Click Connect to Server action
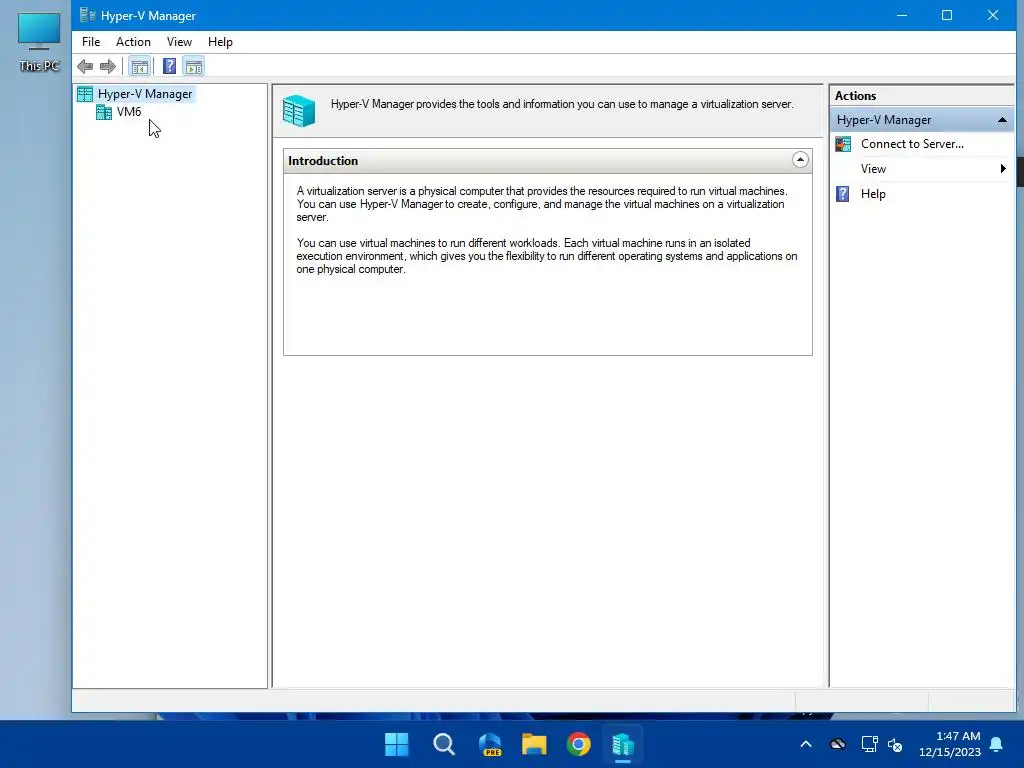 pyautogui.click(x=912, y=144)
